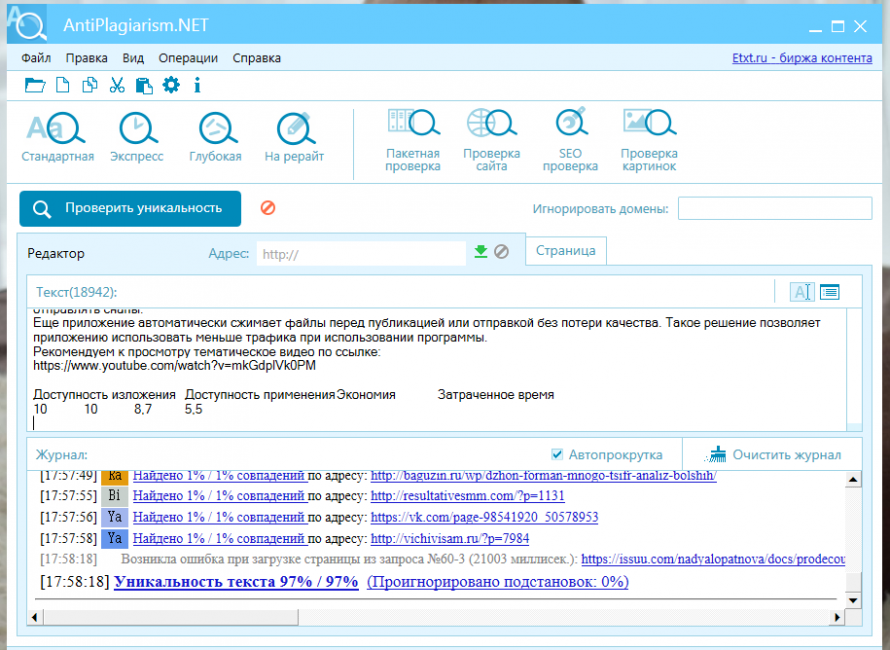This screenshot has width=890, height=650.
Task: Click journal horizontal scrollbar left arrow
Action: 35,617
